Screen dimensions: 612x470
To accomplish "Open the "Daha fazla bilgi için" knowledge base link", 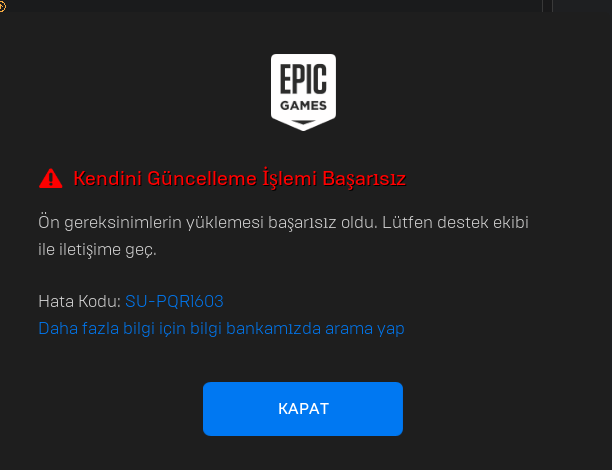I will point(221,329).
